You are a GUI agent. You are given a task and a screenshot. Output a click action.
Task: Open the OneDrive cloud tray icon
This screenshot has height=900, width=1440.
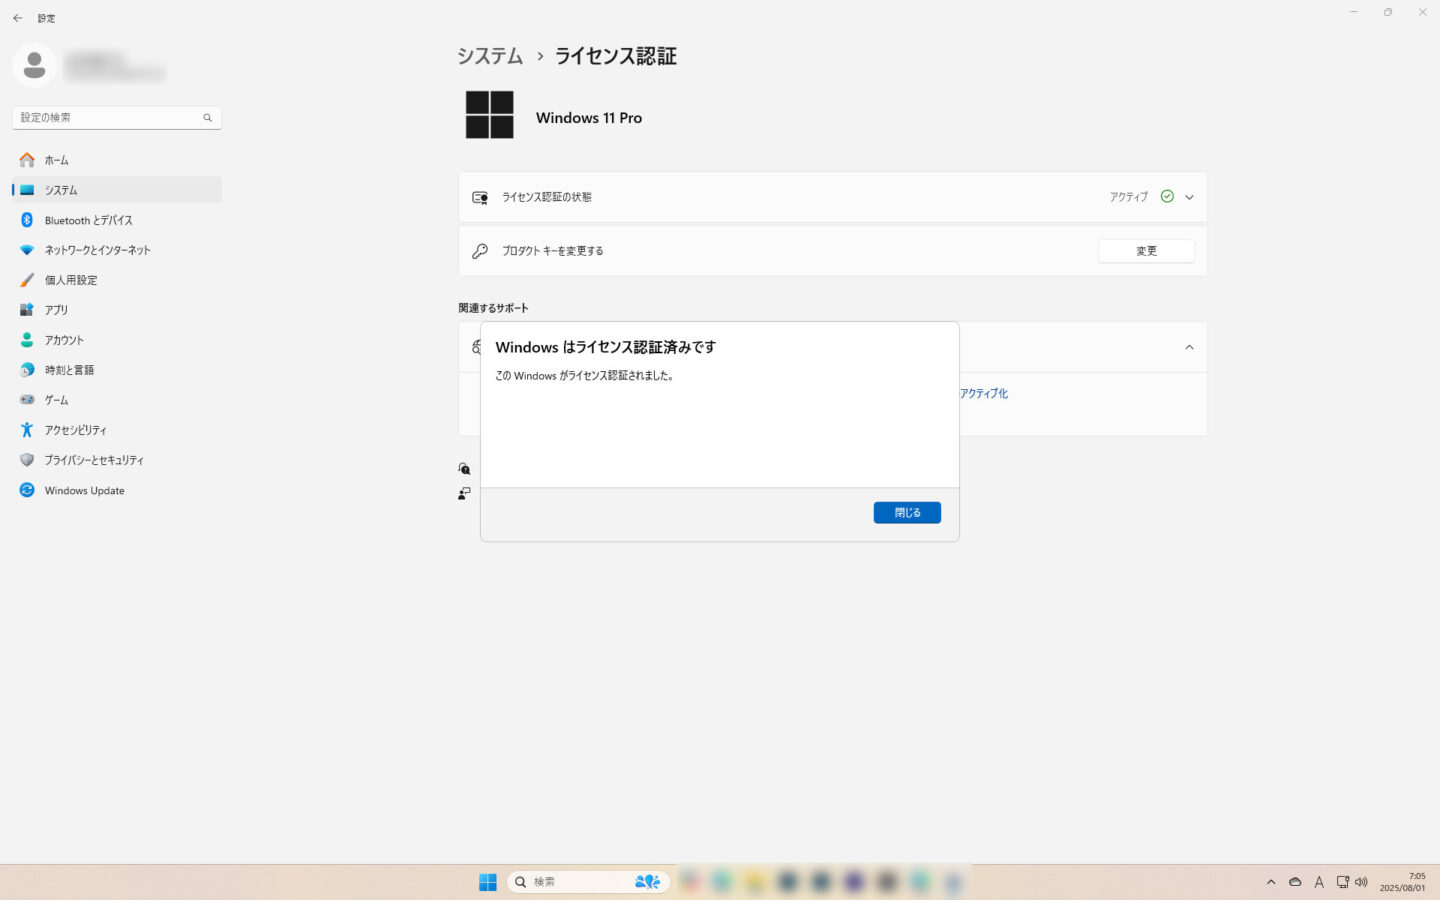1295,882
